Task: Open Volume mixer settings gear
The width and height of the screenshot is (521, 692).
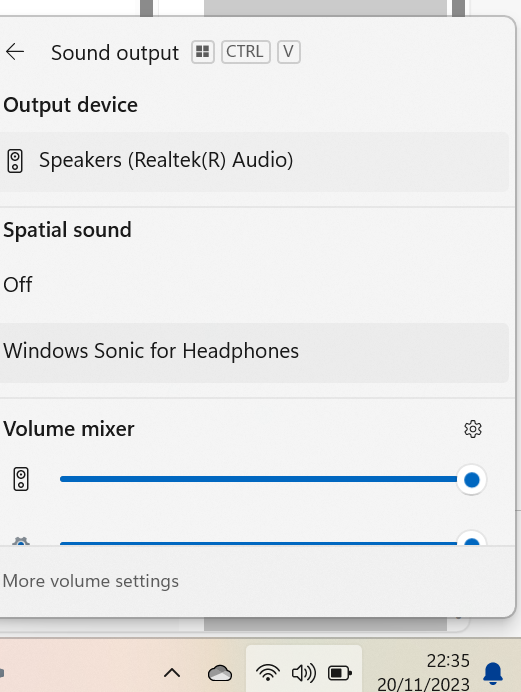Action: (472, 429)
